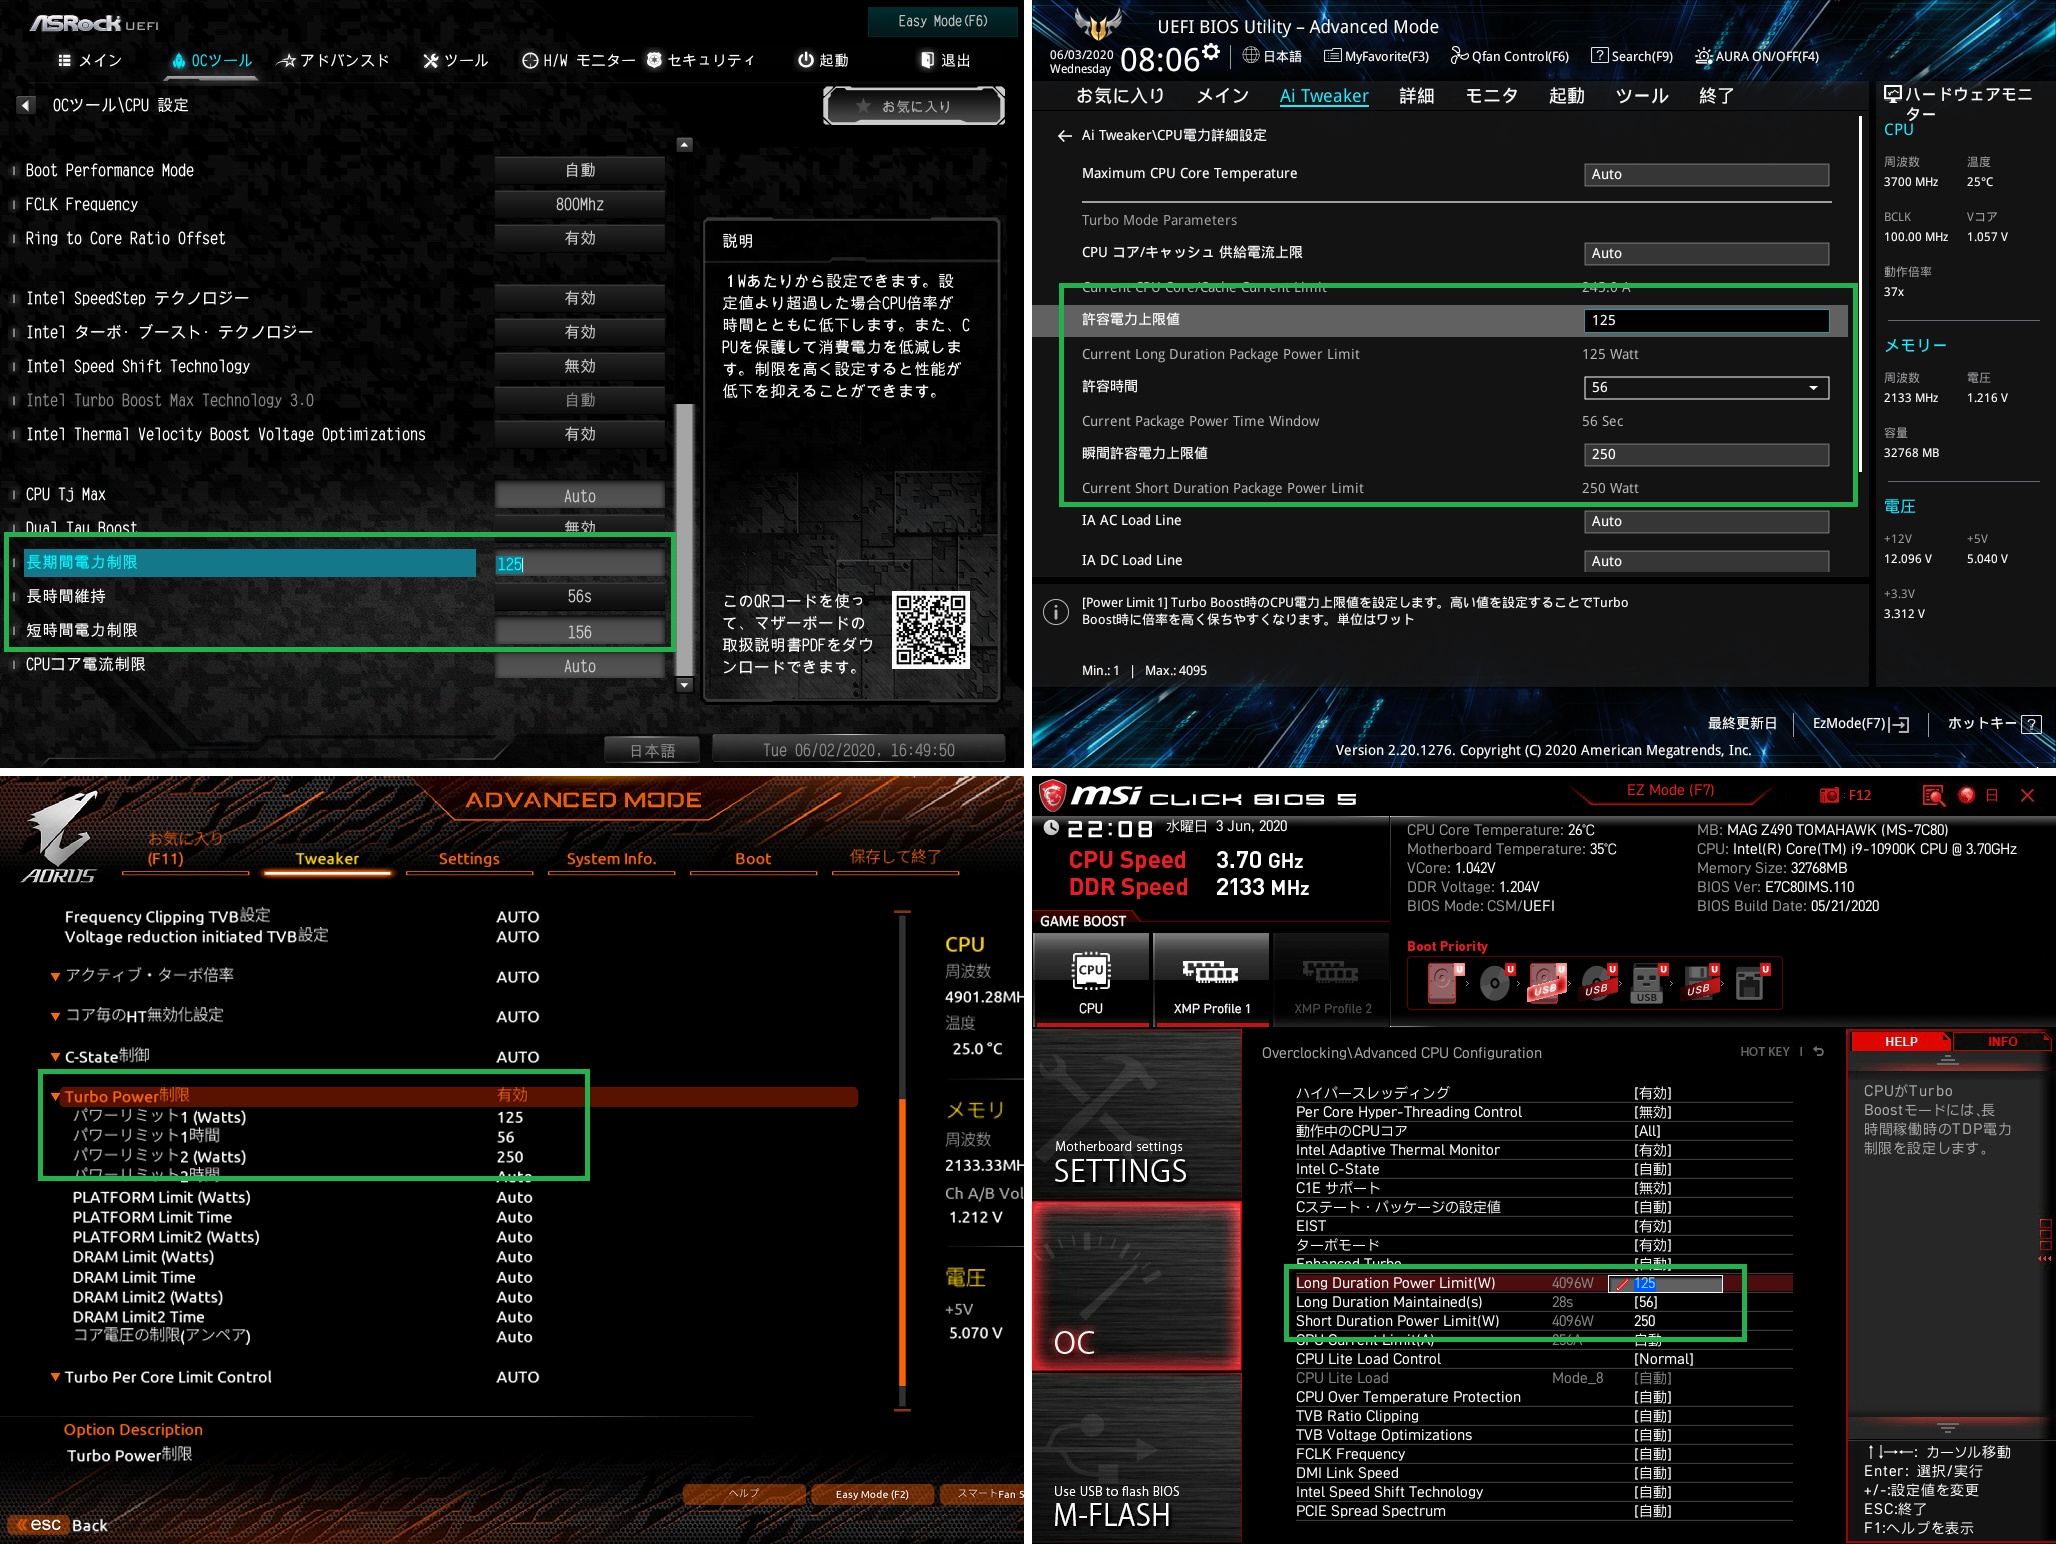Open the 許容時間 56 dropdown in ASUS BIOS

coord(1707,388)
